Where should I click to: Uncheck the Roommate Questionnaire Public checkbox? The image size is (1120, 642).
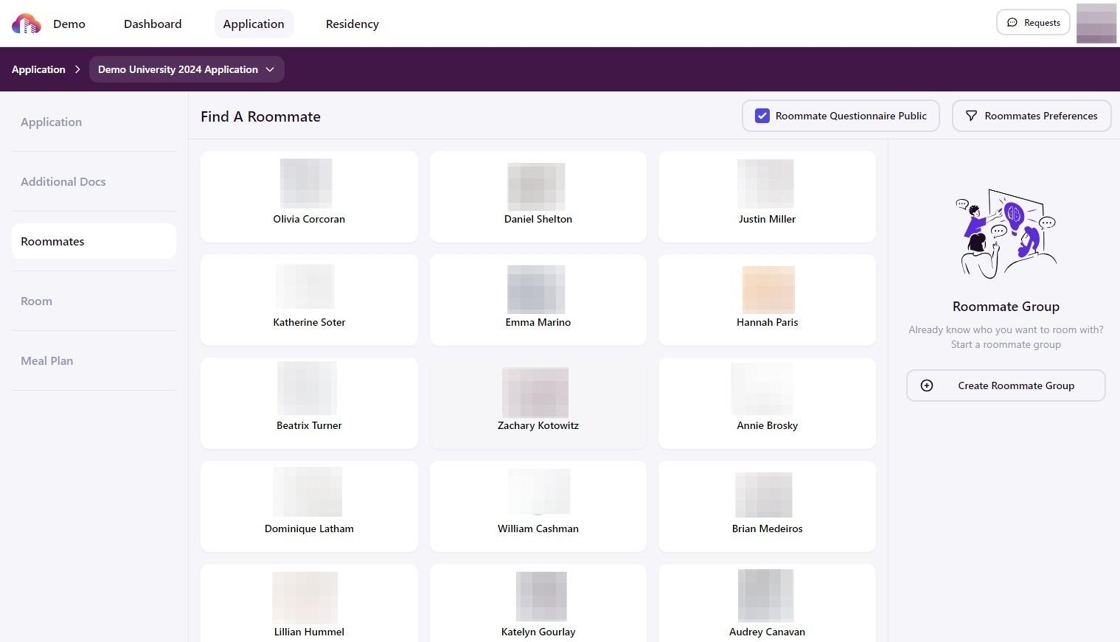point(762,116)
